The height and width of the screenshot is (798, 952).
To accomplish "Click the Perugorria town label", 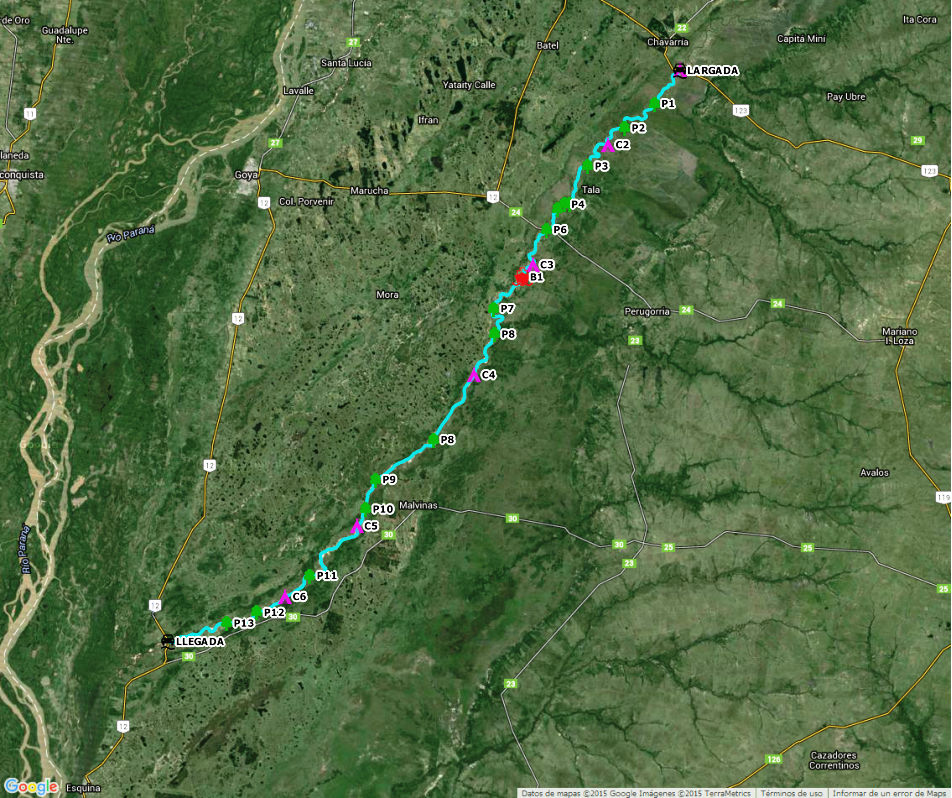I will click(x=647, y=312).
